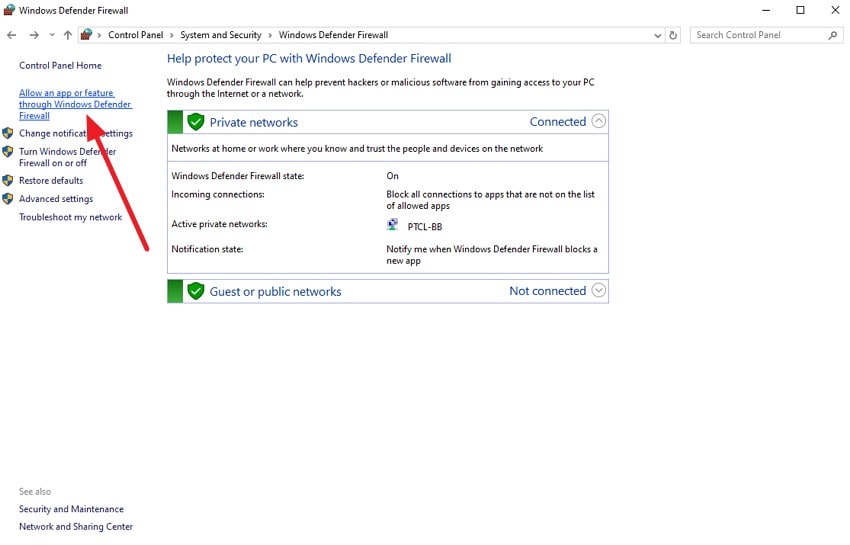850x545 pixels.
Task: Collapse the Private networks section
Action: tap(598, 121)
